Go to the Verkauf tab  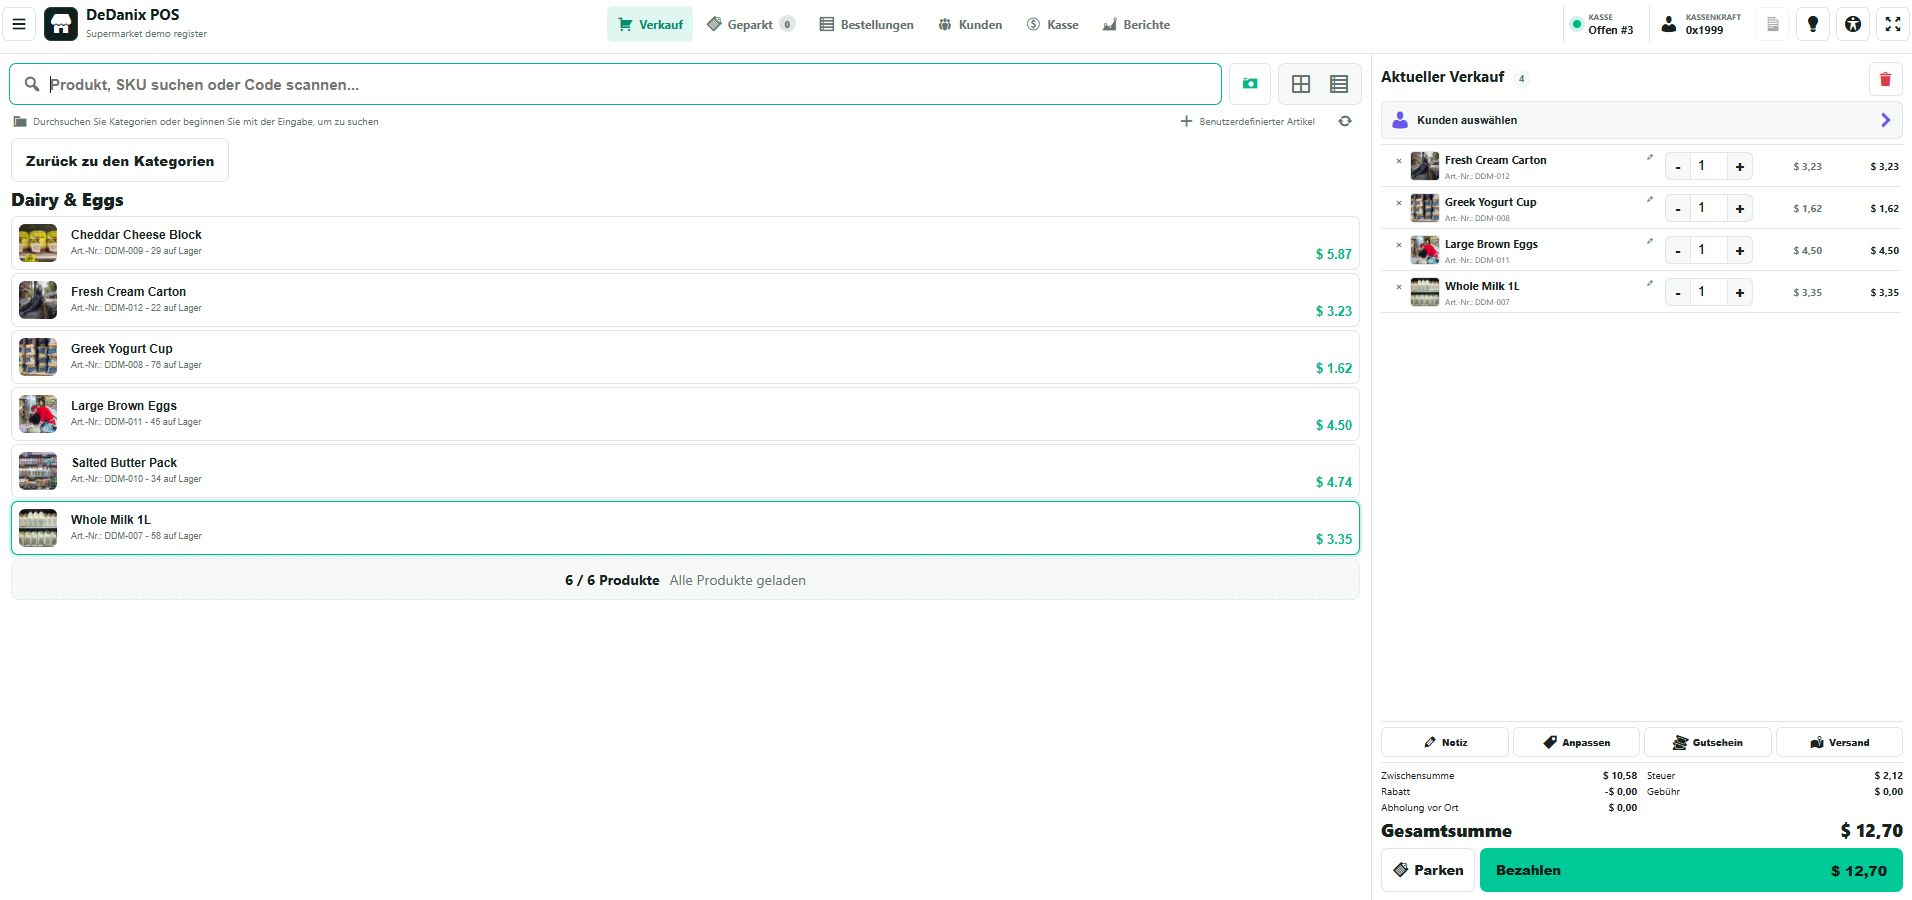coord(650,24)
